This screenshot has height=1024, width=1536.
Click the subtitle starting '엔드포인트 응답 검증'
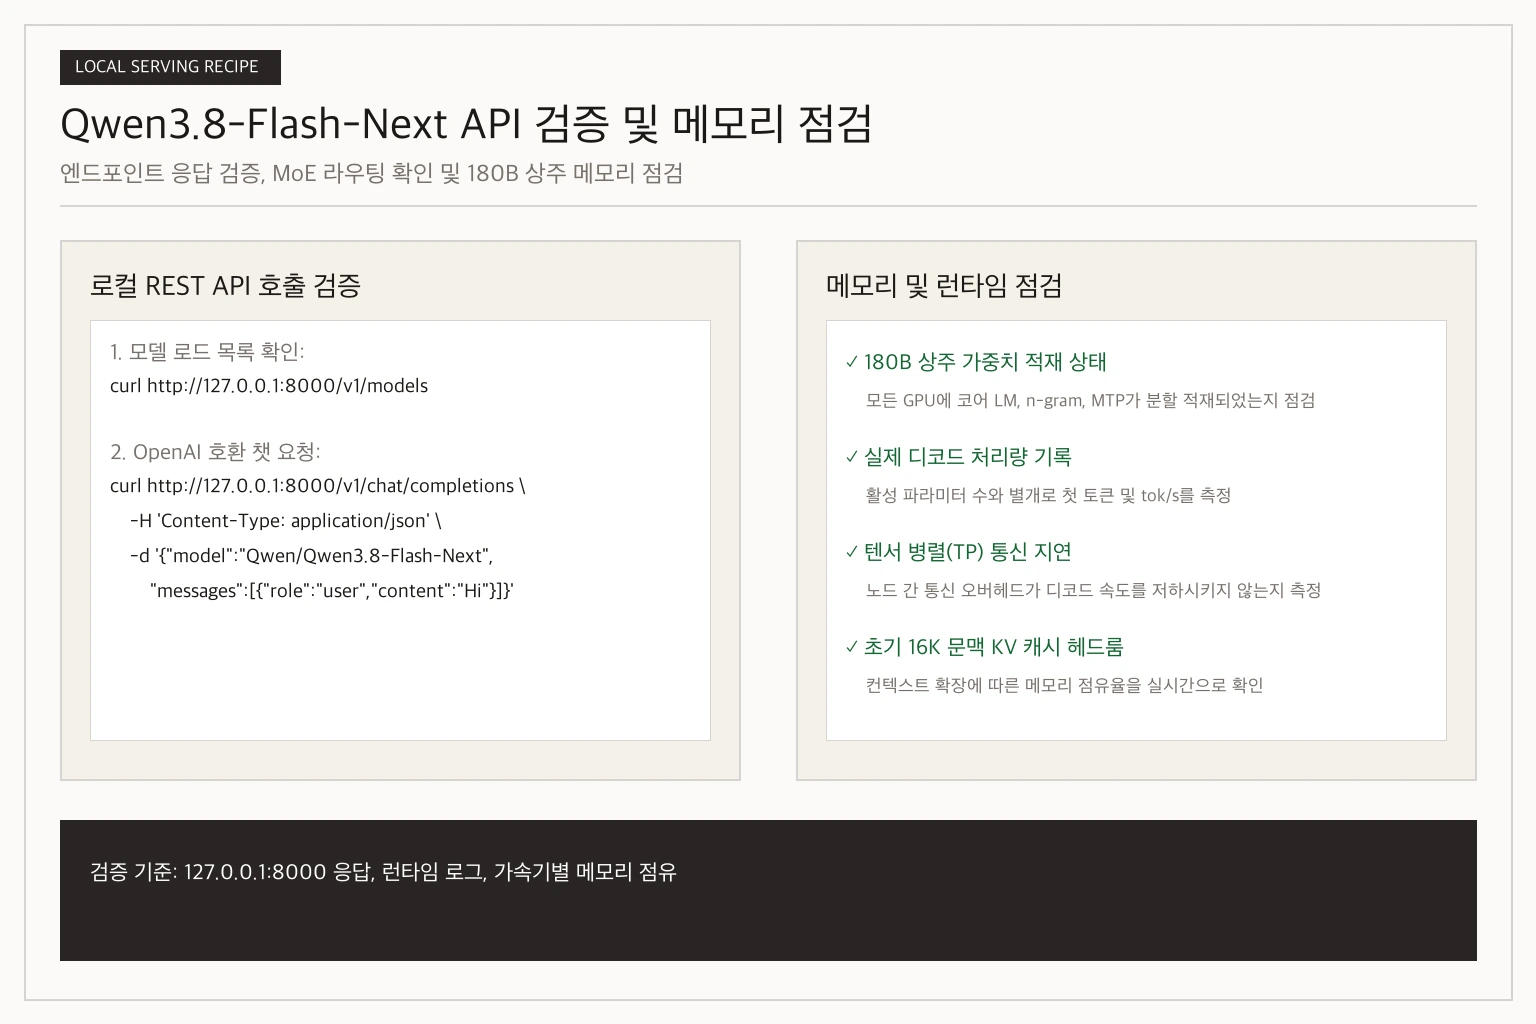click(x=371, y=173)
